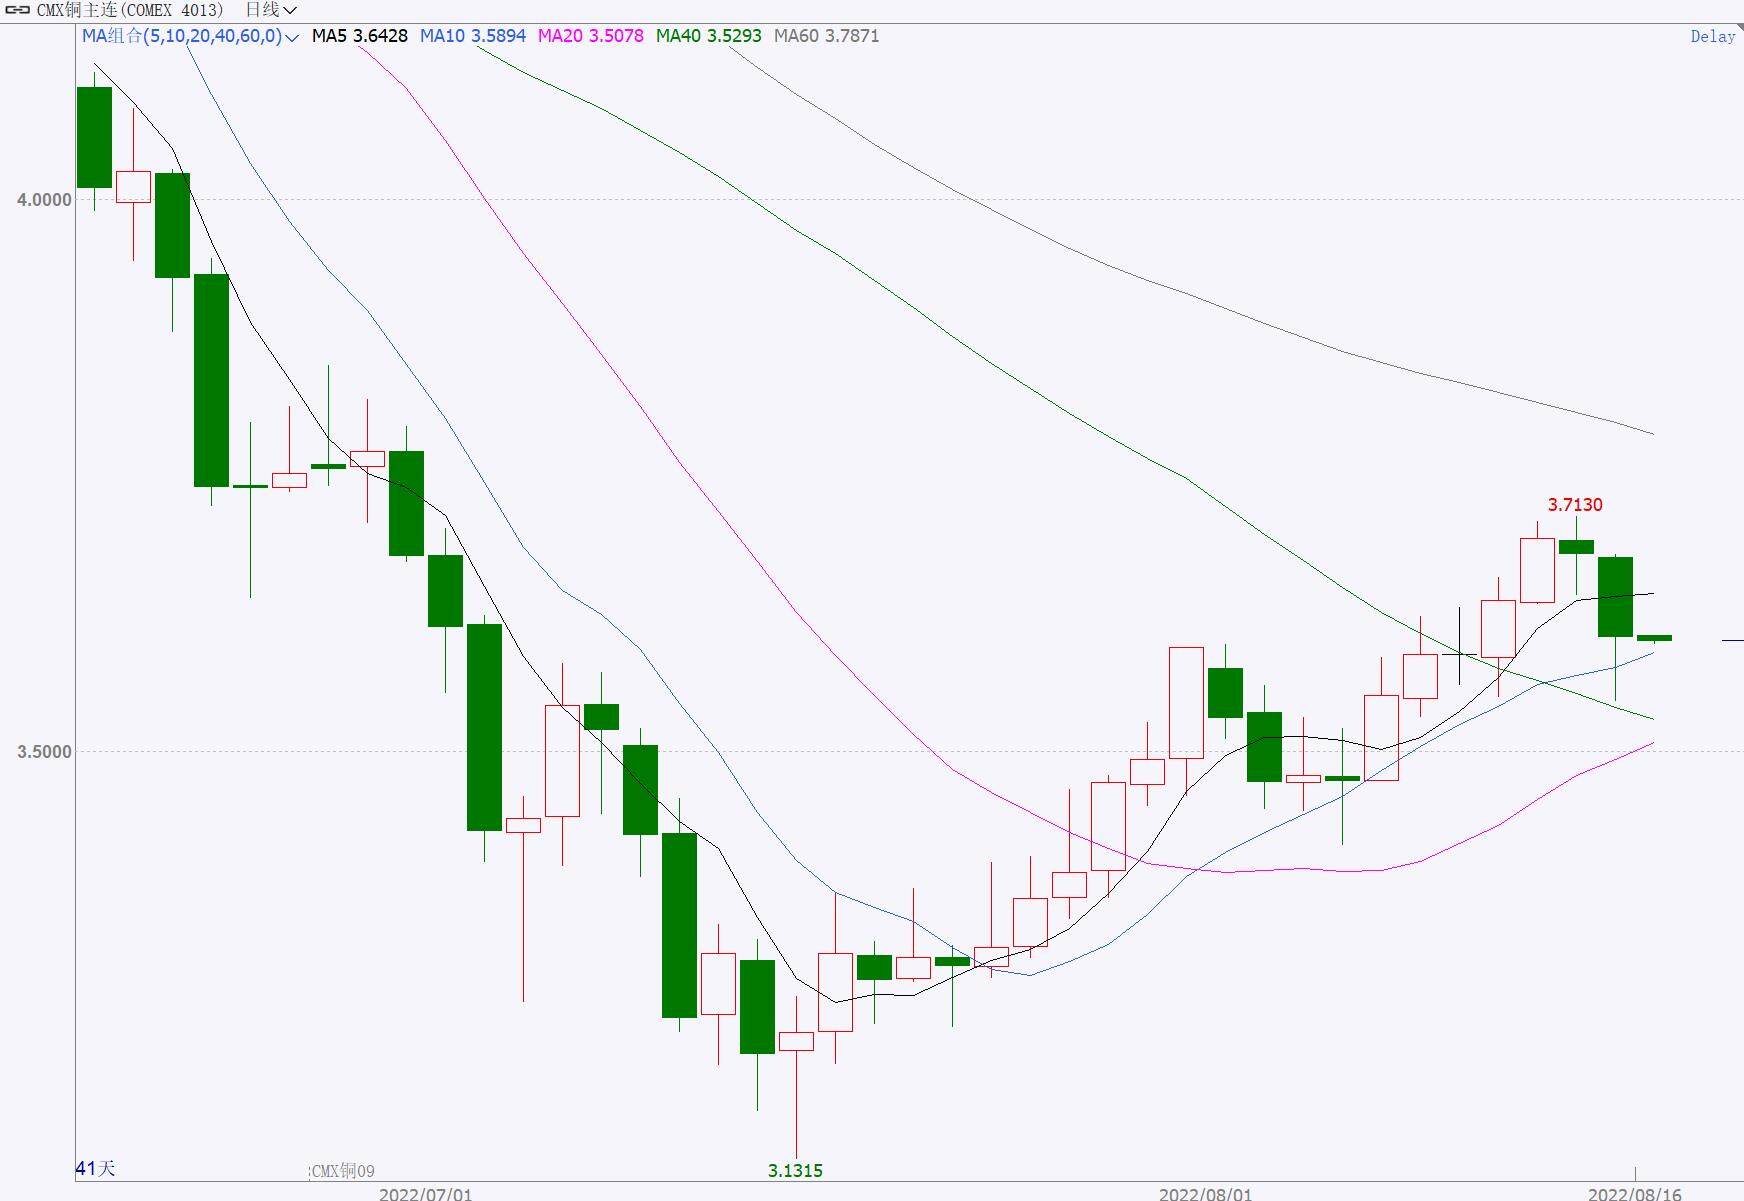The image size is (1744, 1201).
Task: Click the link icon beside CMX铜主连 title
Action: tap(17, 10)
